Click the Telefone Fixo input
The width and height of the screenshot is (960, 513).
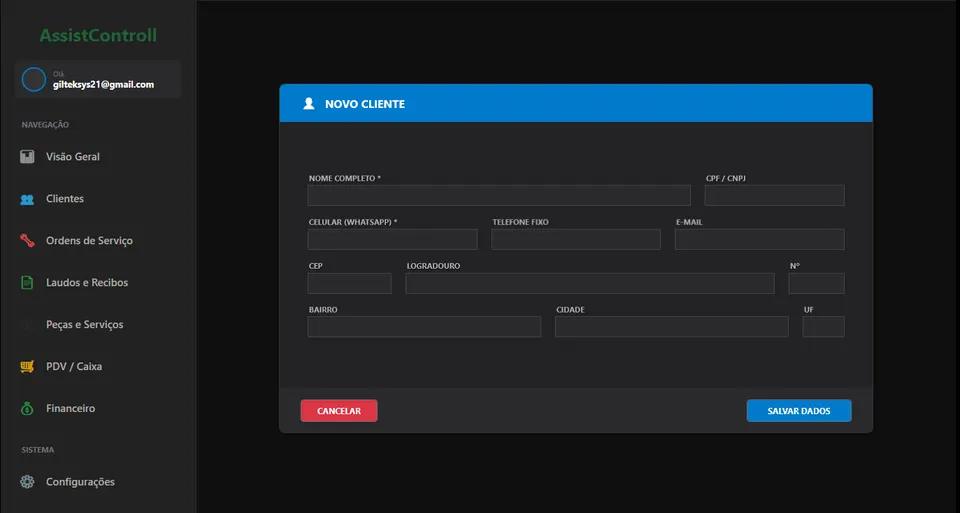coord(576,239)
